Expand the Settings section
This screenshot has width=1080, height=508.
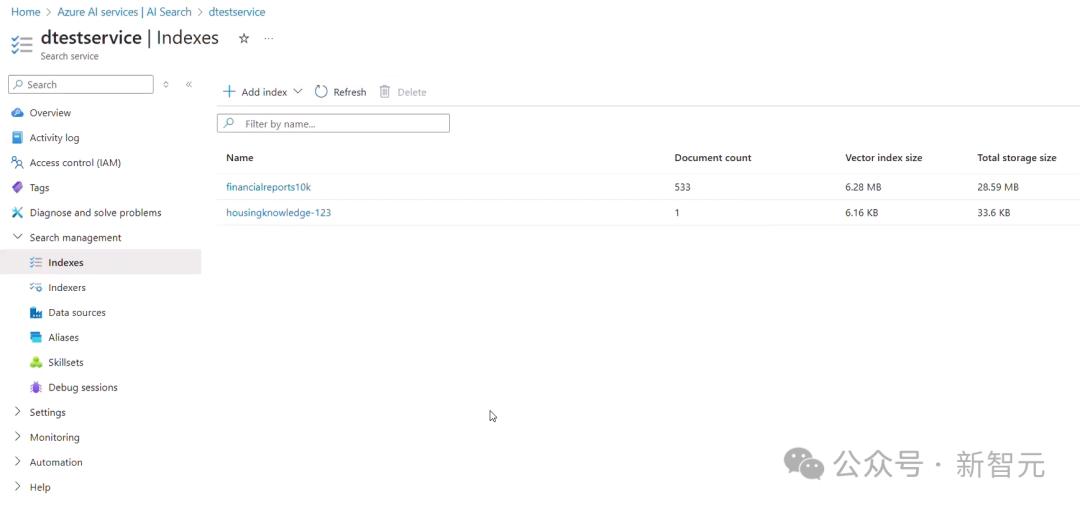17,412
